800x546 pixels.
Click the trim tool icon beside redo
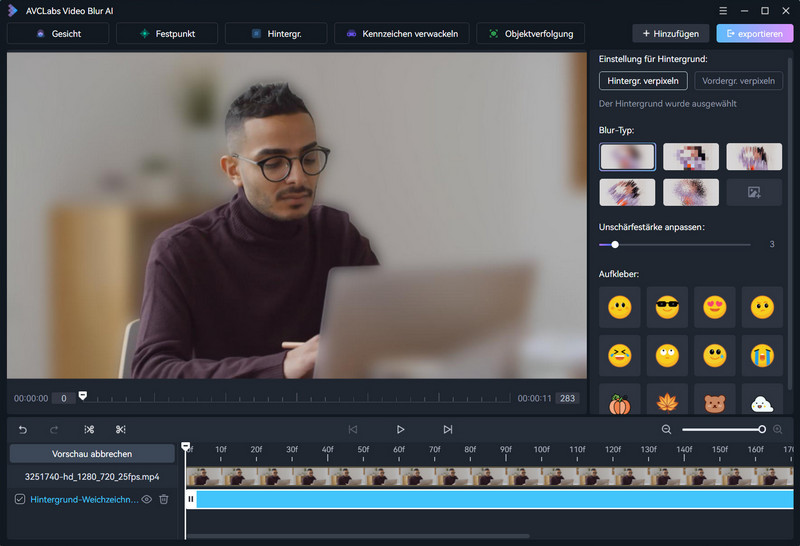89,430
